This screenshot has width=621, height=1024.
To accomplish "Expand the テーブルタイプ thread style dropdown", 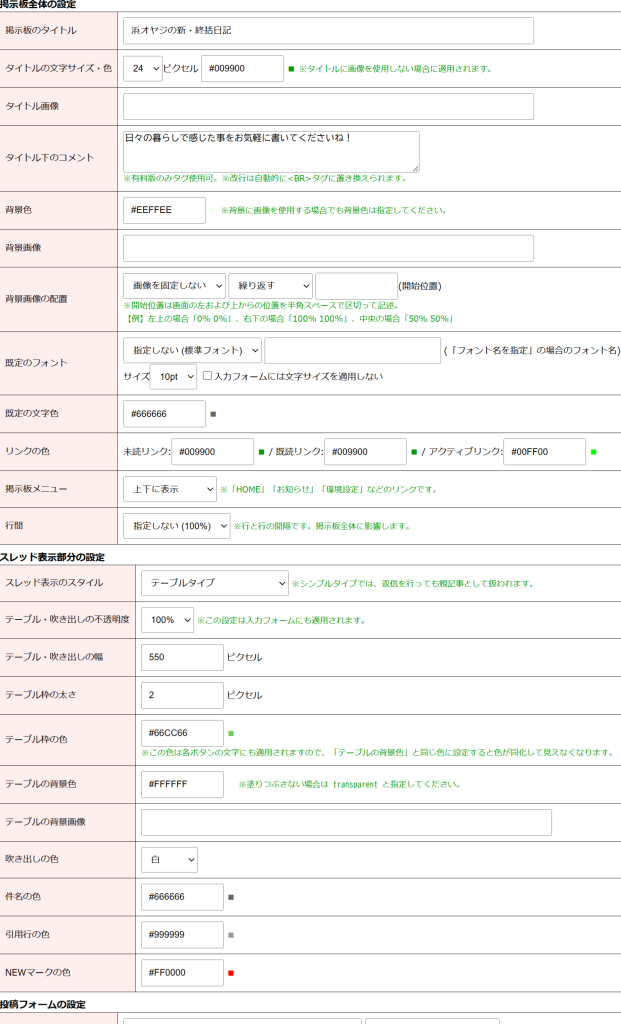I will tap(214, 583).
